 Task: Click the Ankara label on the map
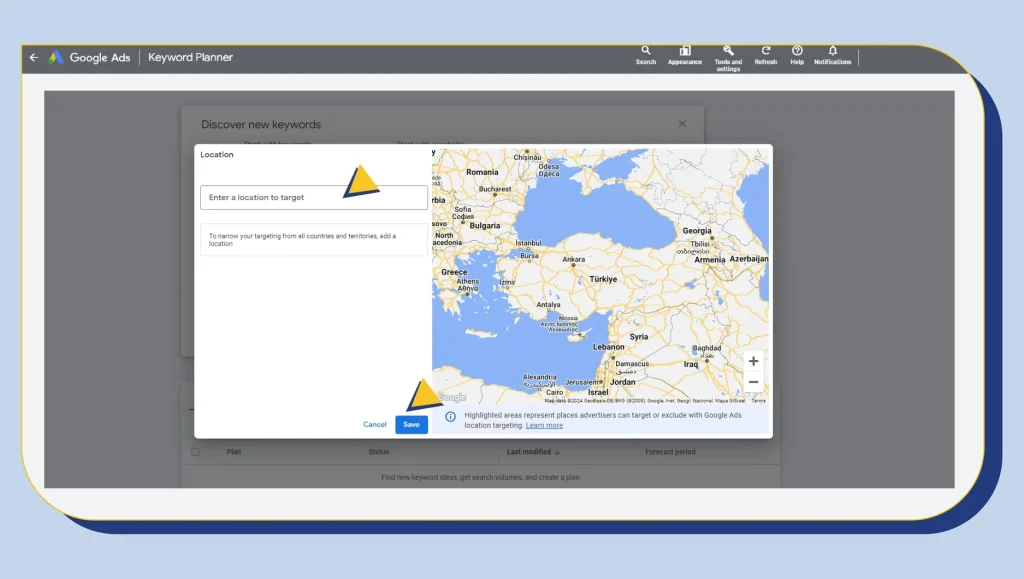[573, 260]
